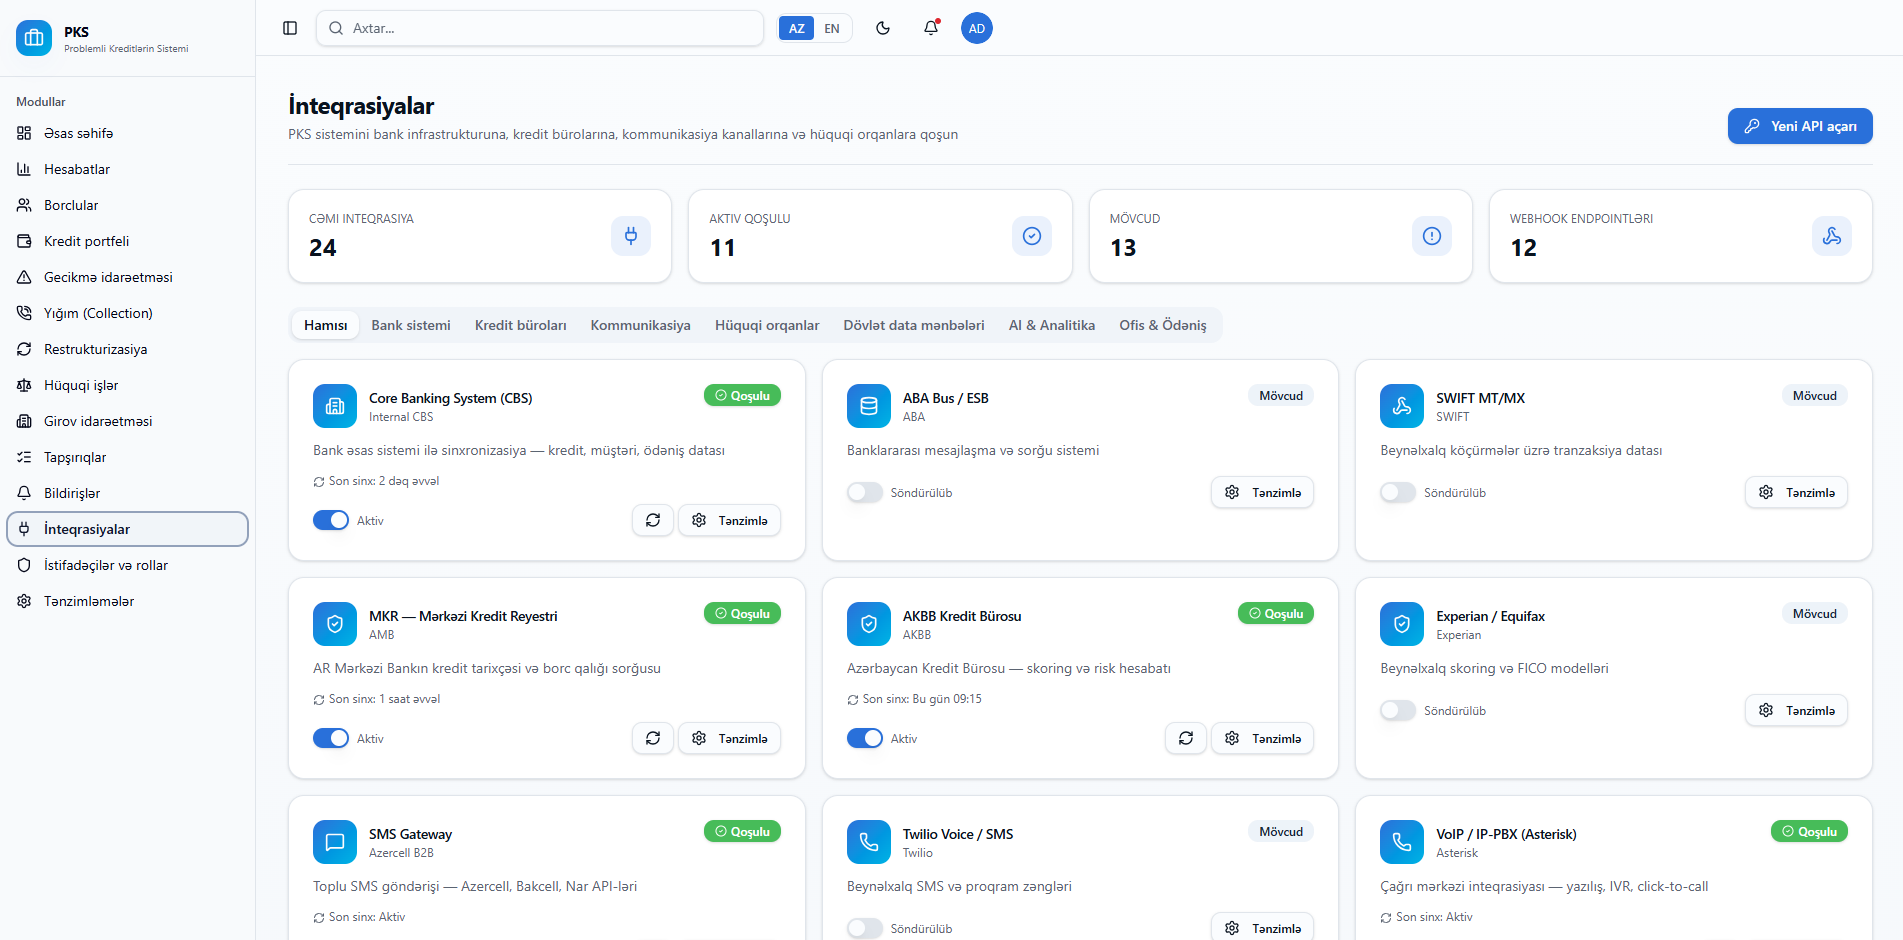1903x940 pixels.
Task: Disable the MKR Aktiv toggle
Action: (x=331, y=738)
